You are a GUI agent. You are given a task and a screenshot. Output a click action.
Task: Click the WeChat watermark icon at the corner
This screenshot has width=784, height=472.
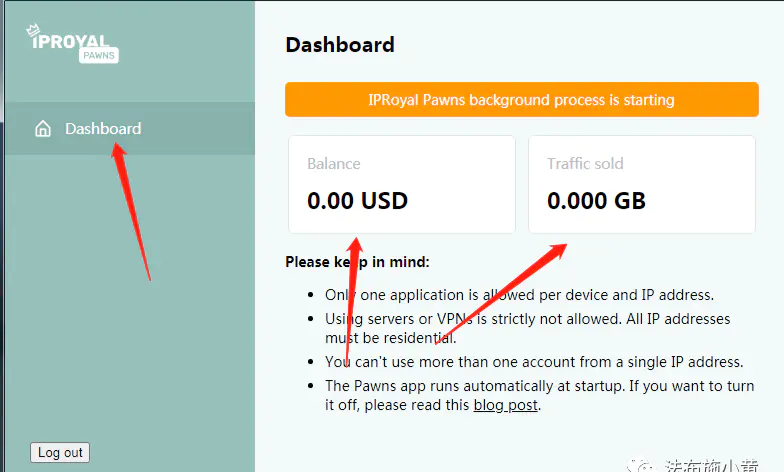pyautogui.click(x=641, y=466)
